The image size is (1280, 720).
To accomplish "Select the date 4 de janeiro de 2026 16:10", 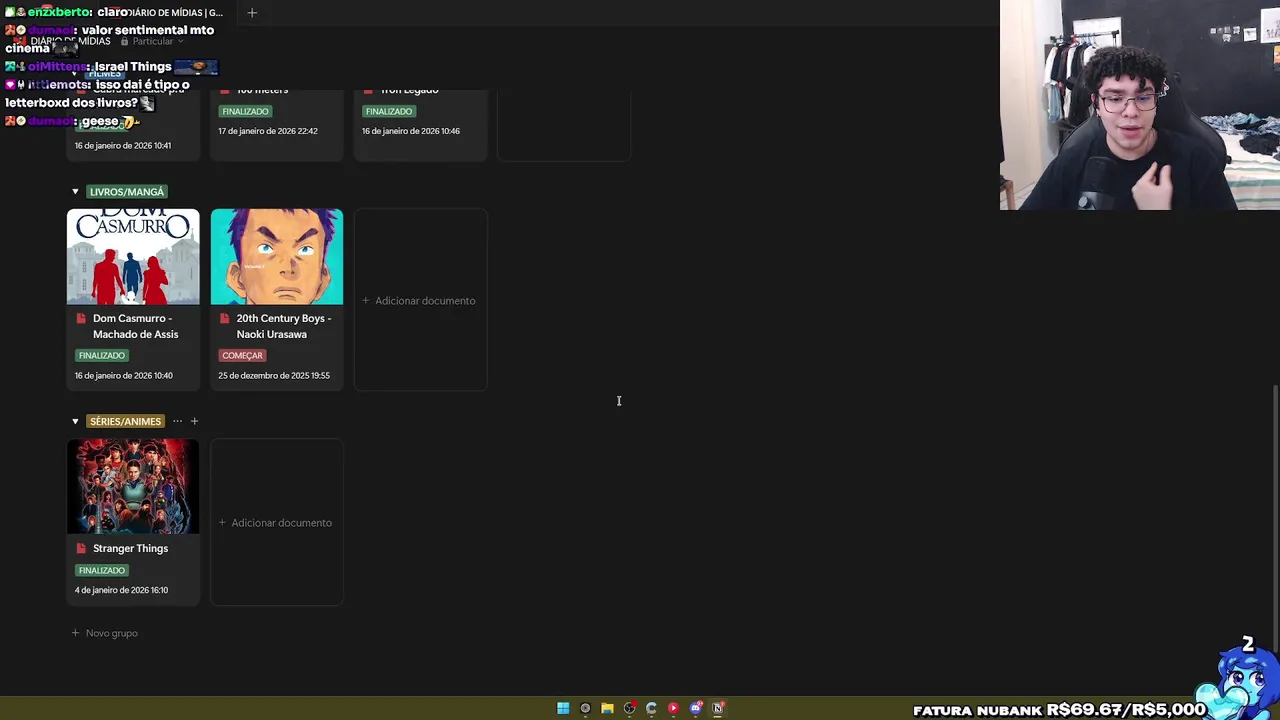I will pyautogui.click(x=121, y=590).
